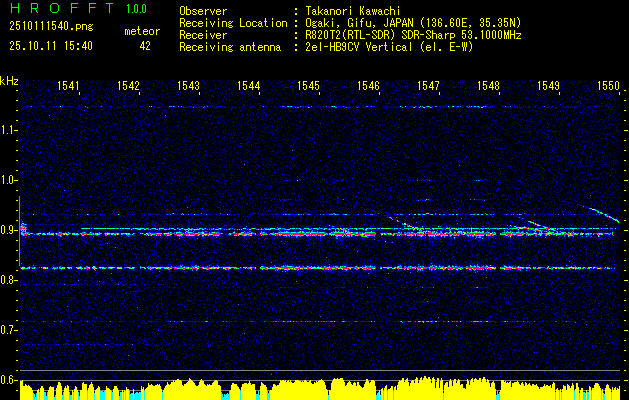
Task: Click the 0.8 kHz axis label
Action: [7, 280]
